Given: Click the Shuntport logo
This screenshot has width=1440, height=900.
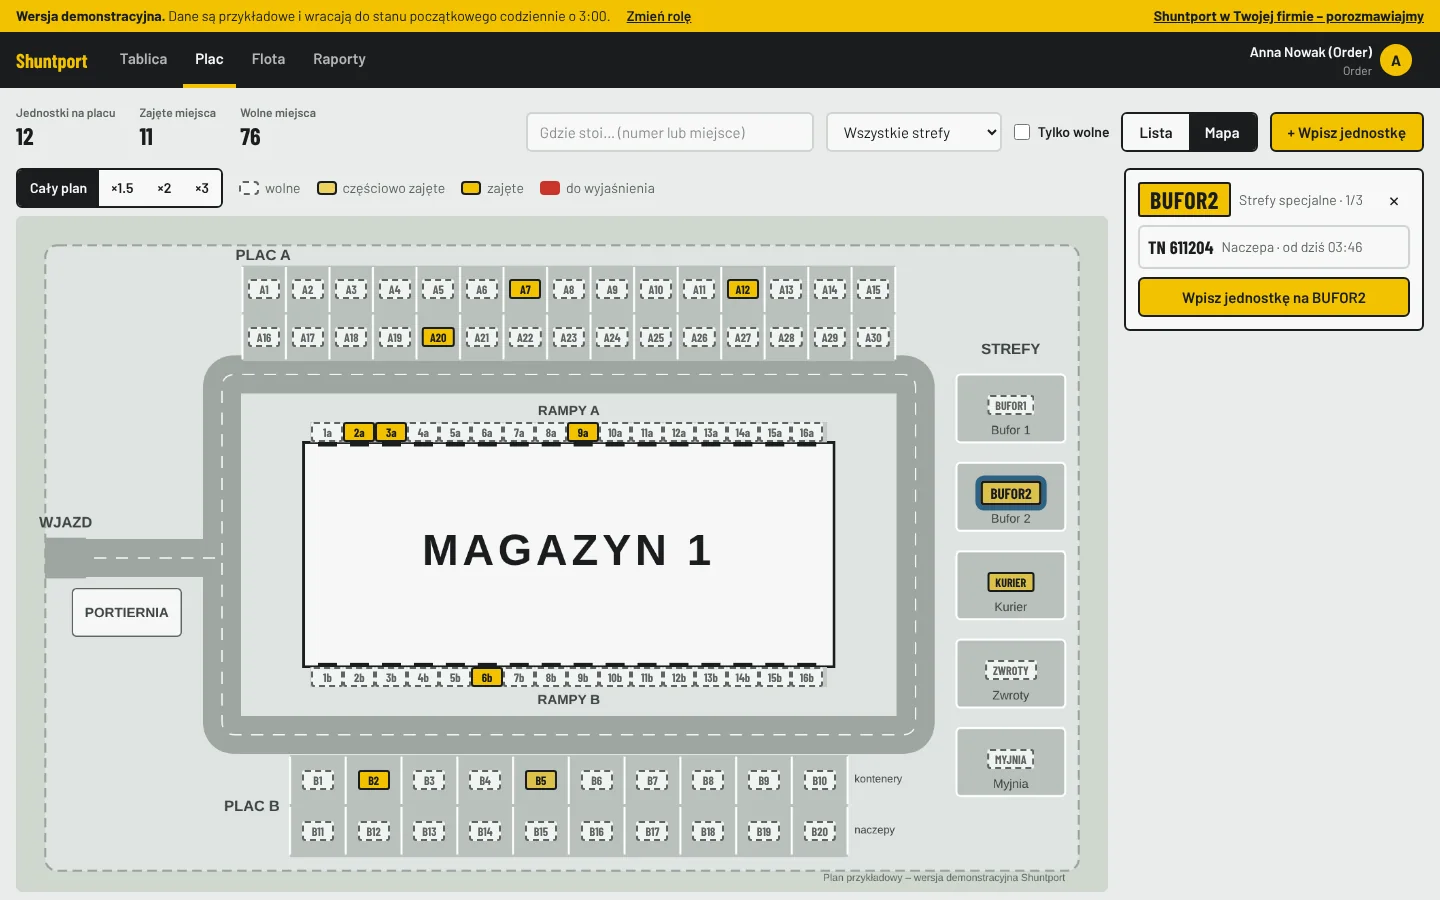Looking at the screenshot, I should (x=52, y=61).
